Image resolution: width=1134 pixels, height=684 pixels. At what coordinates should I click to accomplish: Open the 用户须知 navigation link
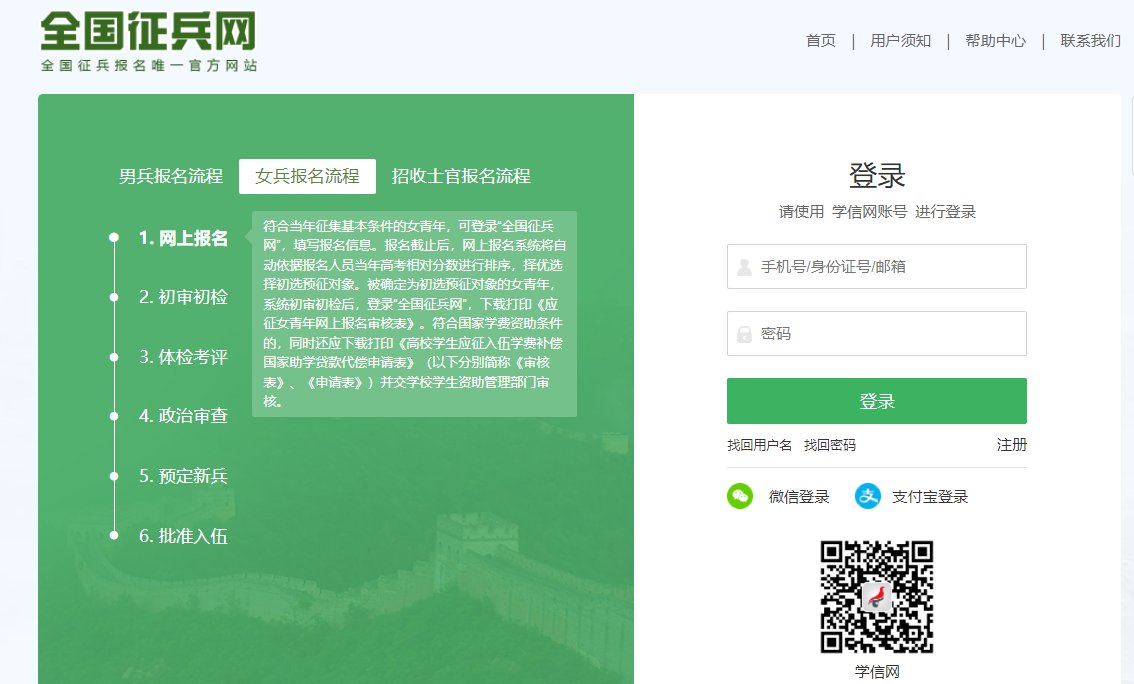click(x=900, y=40)
